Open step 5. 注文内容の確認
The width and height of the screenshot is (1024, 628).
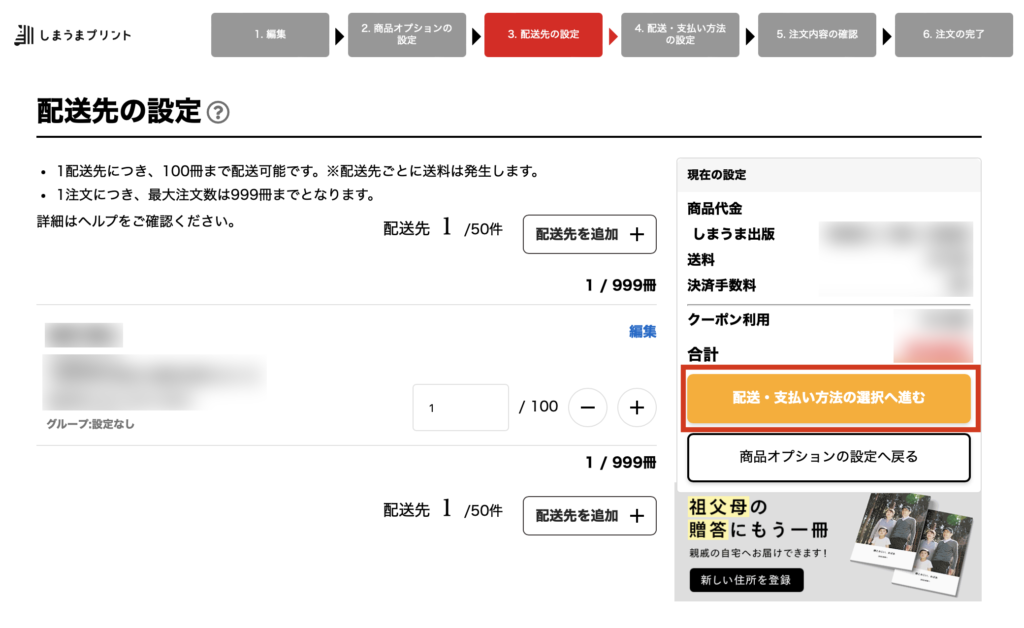(x=816, y=35)
